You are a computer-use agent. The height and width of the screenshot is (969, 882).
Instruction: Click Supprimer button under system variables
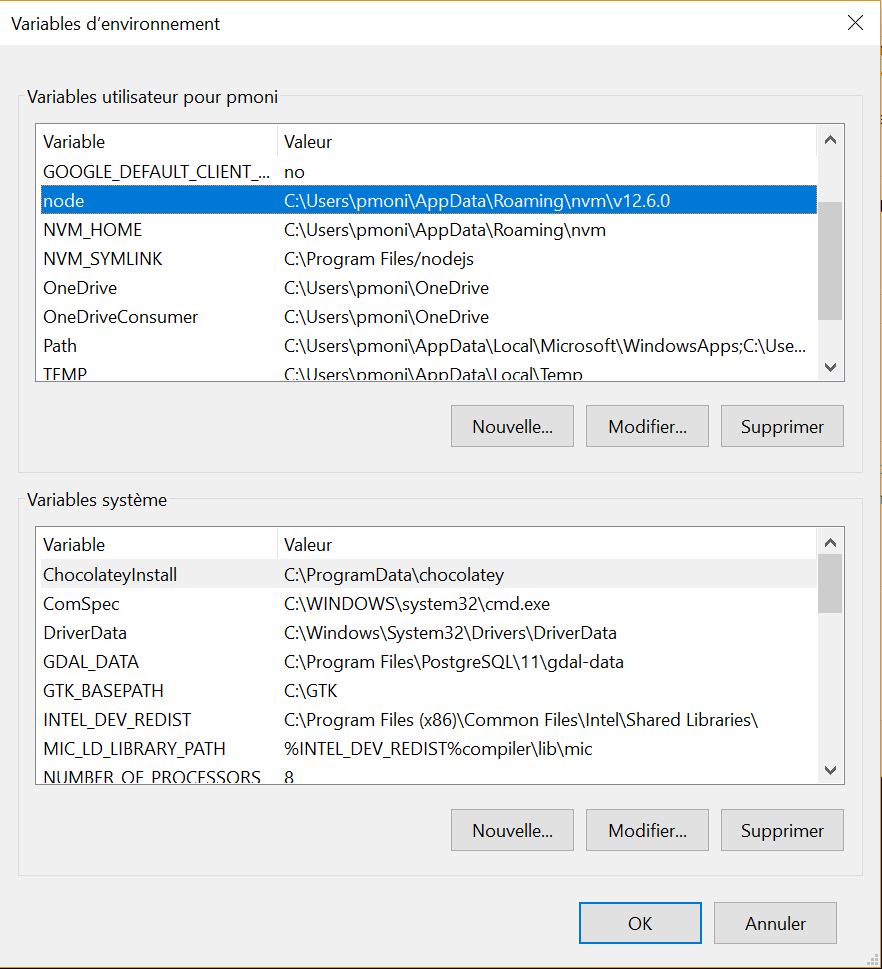(x=782, y=830)
